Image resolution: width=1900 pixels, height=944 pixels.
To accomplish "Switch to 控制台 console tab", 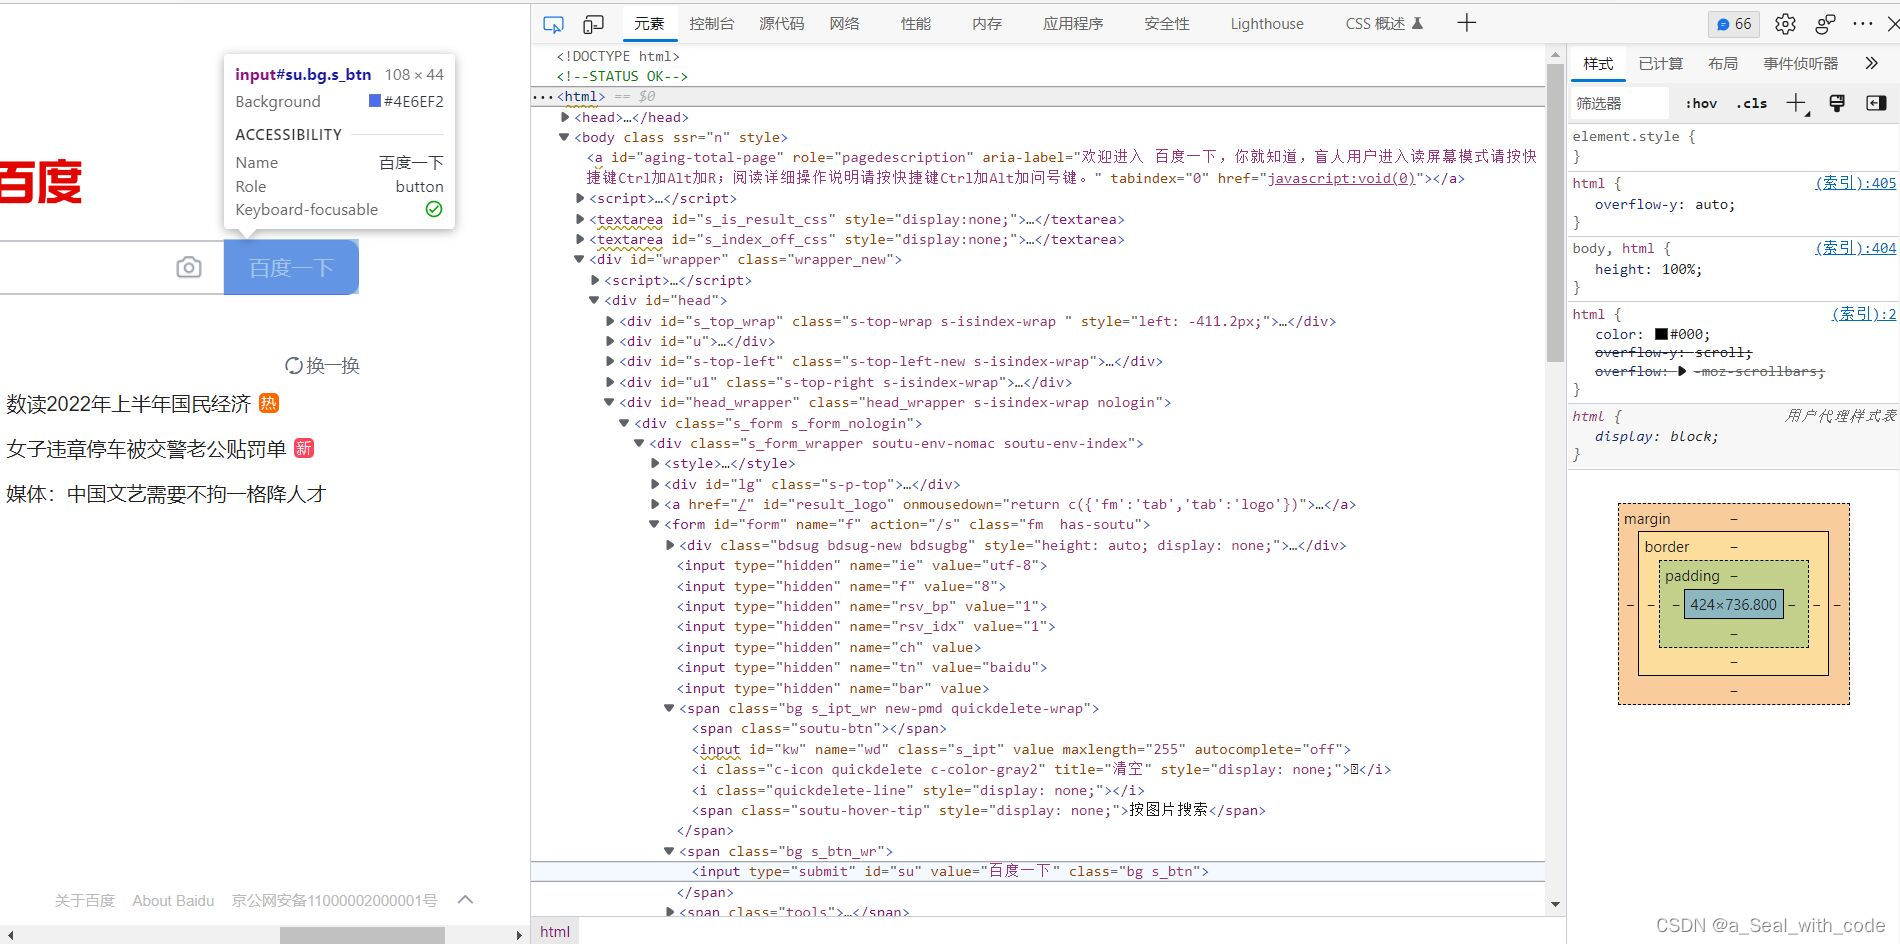I will (x=712, y=23).
